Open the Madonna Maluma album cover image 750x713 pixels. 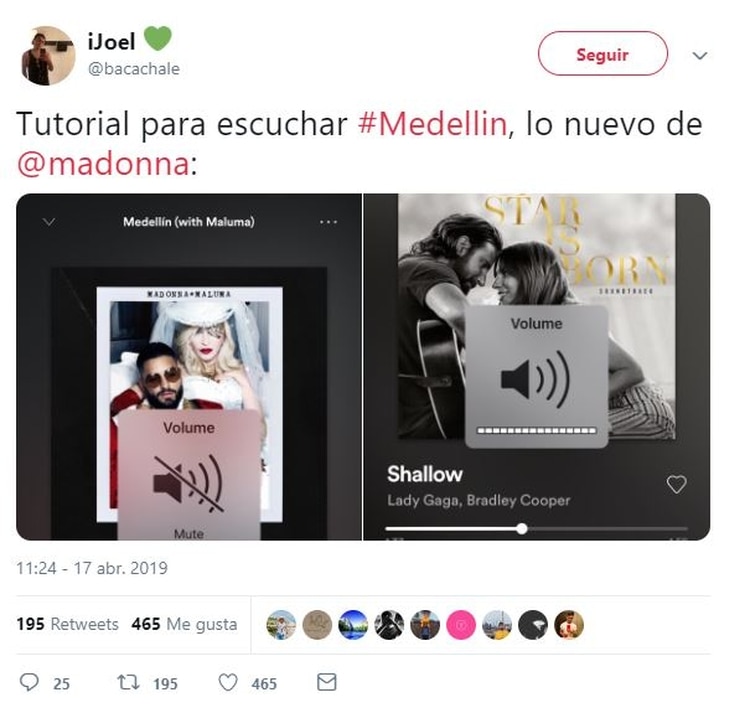click(189, 404)
